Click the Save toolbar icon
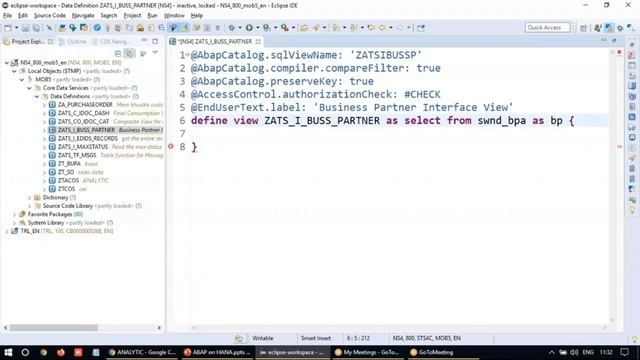Image resolution: width=640 pixels, height=360 pixels. coord(25,28)
